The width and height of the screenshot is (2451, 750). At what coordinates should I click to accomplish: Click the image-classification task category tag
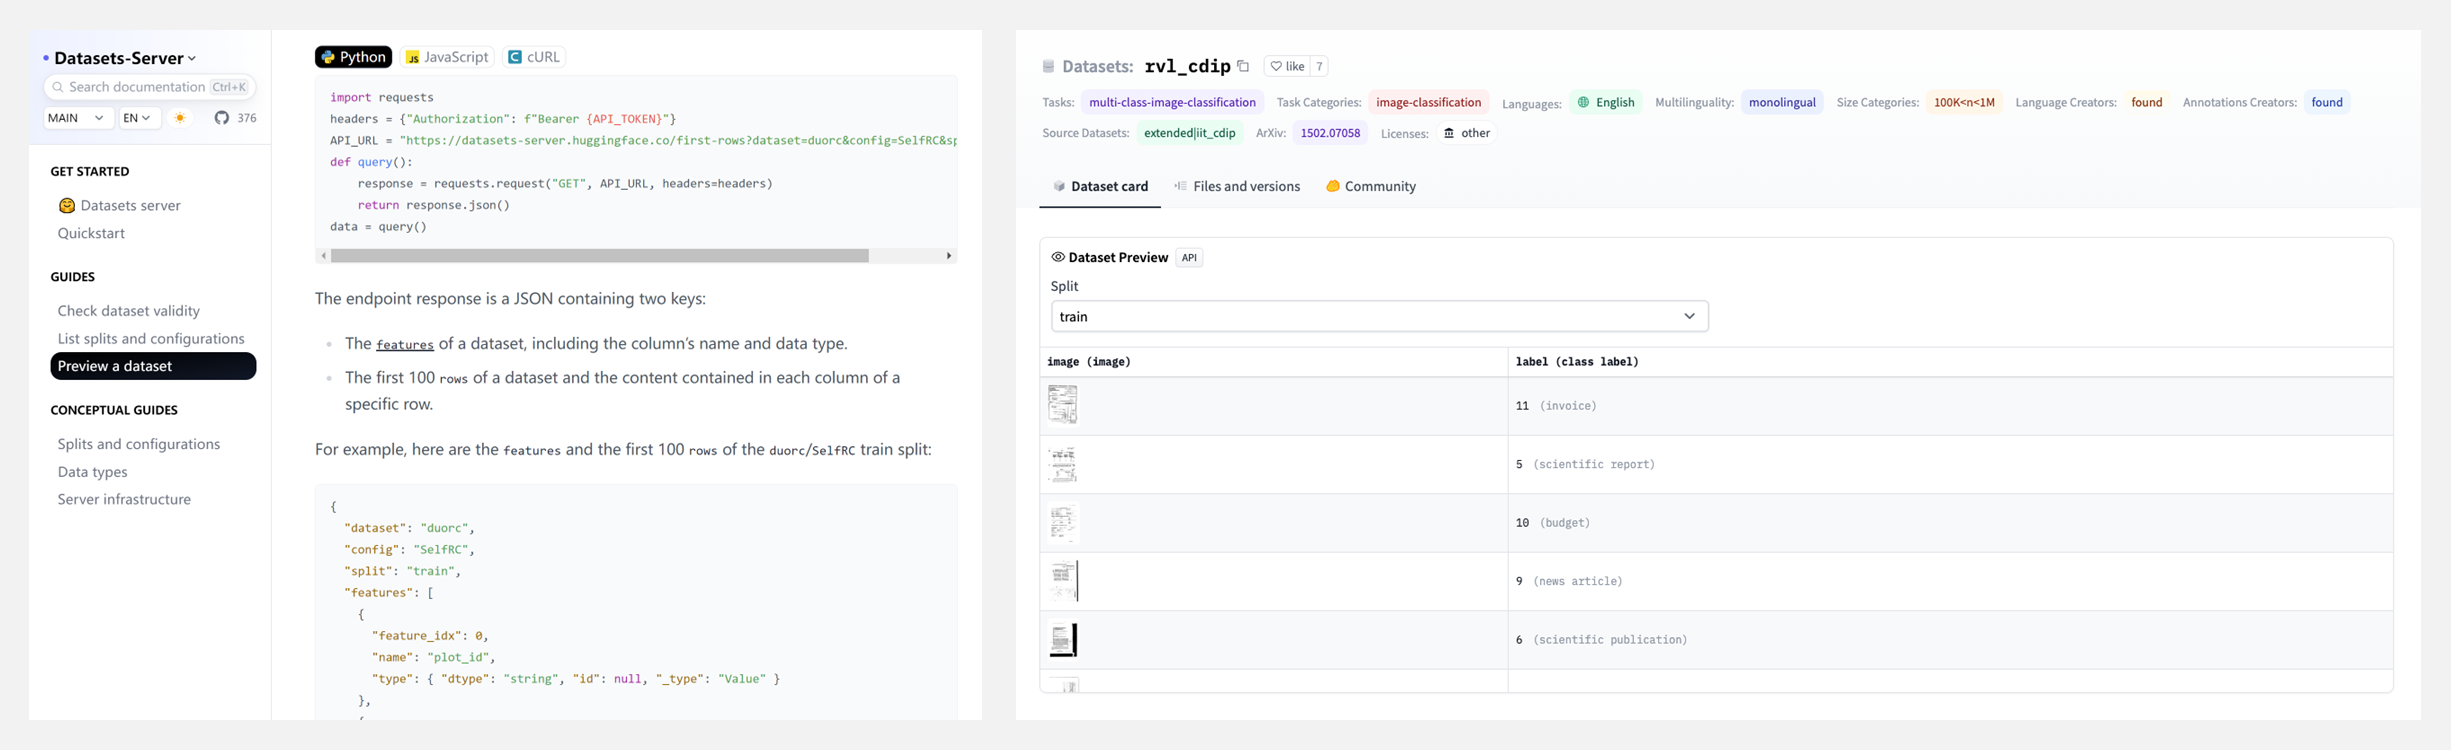click(x=1428, y=102)
